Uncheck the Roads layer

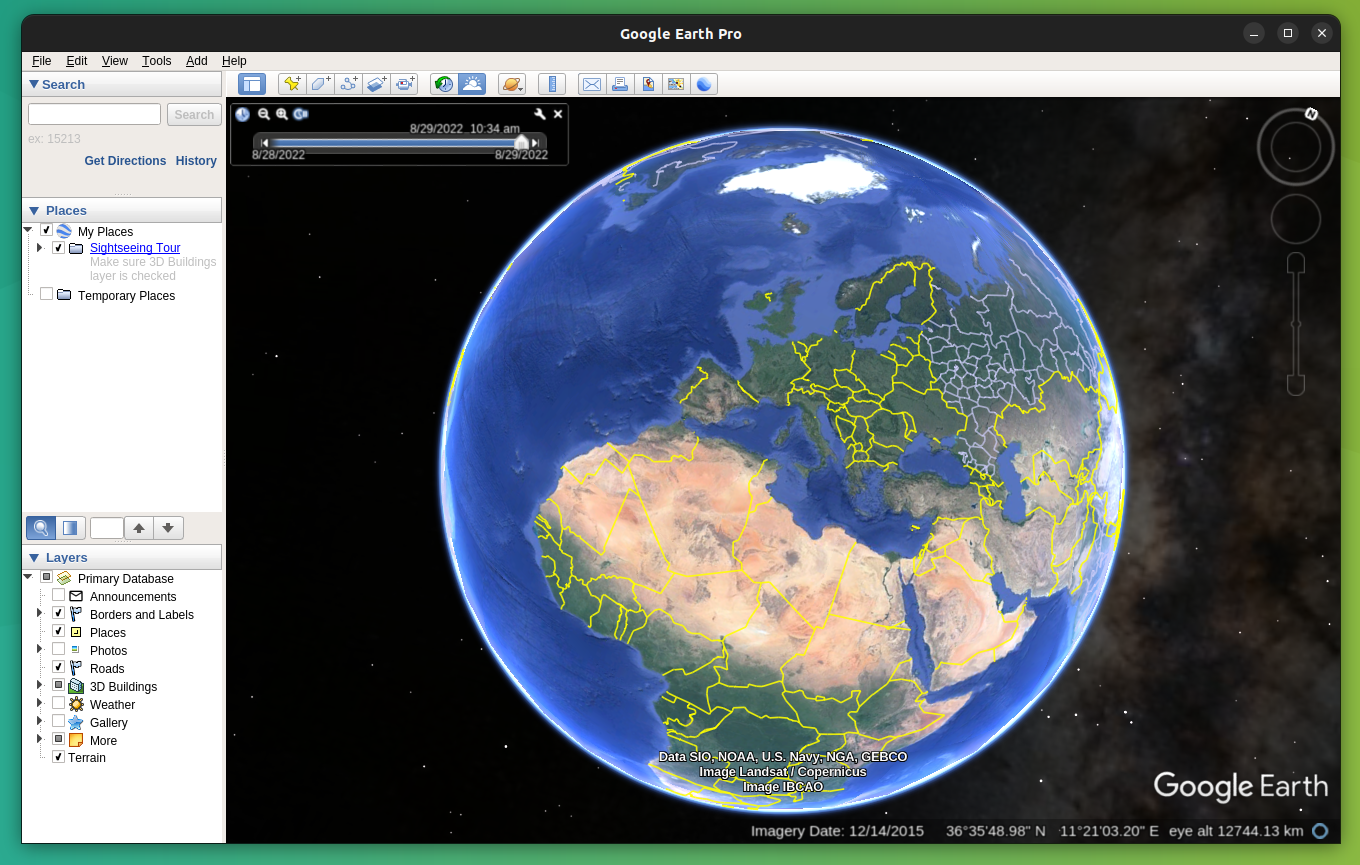click(x=58, y=667)
